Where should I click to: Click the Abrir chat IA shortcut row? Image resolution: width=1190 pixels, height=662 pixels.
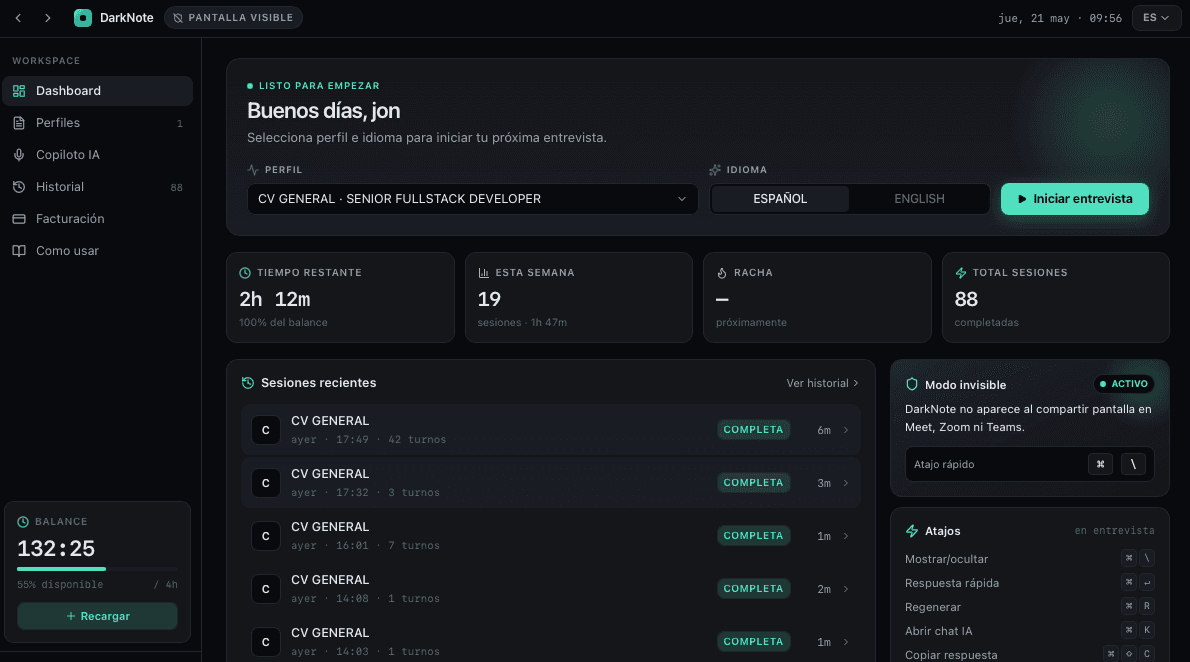click(x=1029, y=631)
